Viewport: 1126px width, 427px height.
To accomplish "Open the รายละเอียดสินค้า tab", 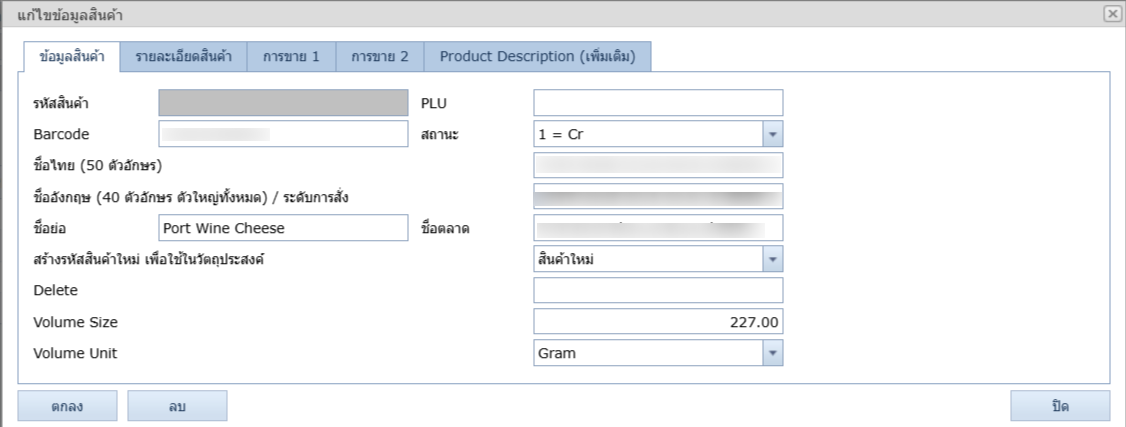I will (184, 57).
